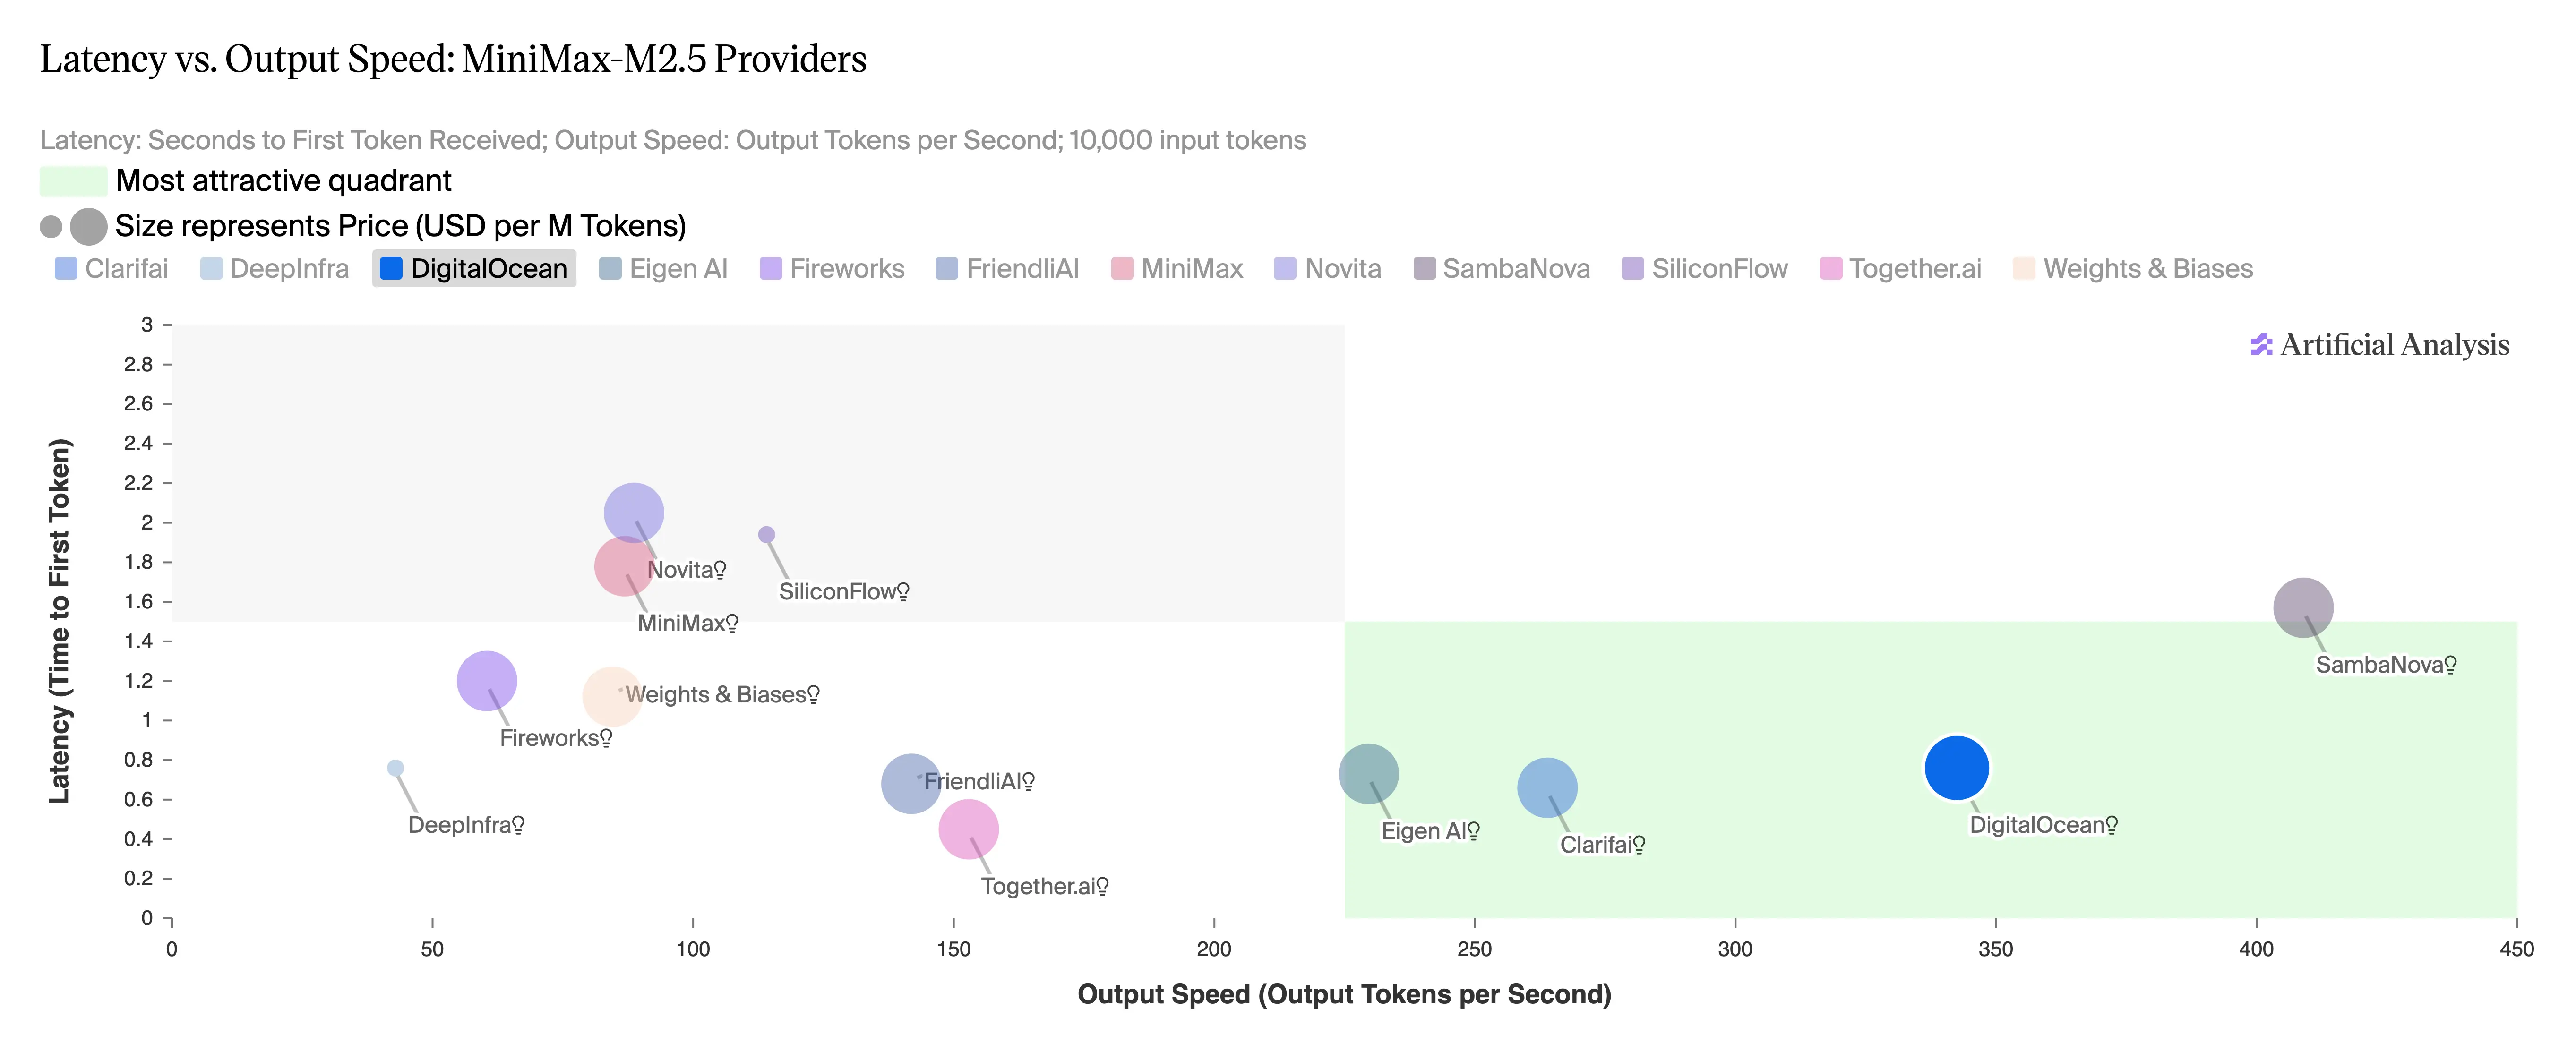Image resolution: width=2576 pixels, height=1043 pixels.
Task: Click the SambaNova data bubble
Action: coord(2302,607)
